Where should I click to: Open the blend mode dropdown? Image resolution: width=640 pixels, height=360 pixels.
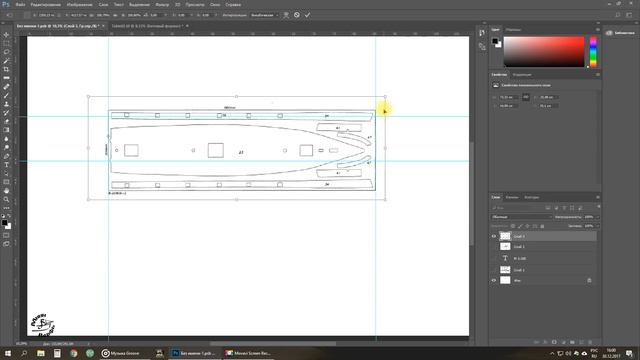click(521, 217)
